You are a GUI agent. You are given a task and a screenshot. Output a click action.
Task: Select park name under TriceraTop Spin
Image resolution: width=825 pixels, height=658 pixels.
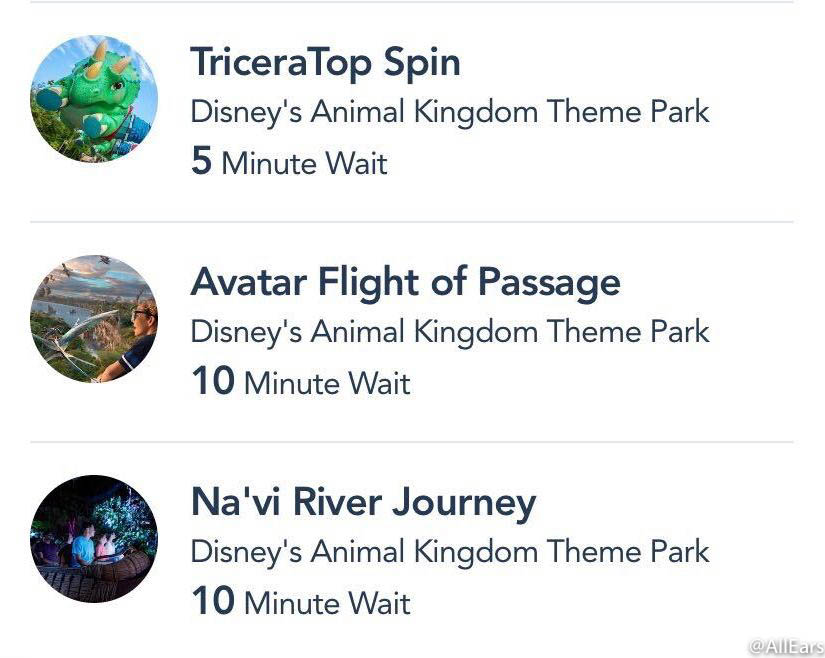click(450, 113)
